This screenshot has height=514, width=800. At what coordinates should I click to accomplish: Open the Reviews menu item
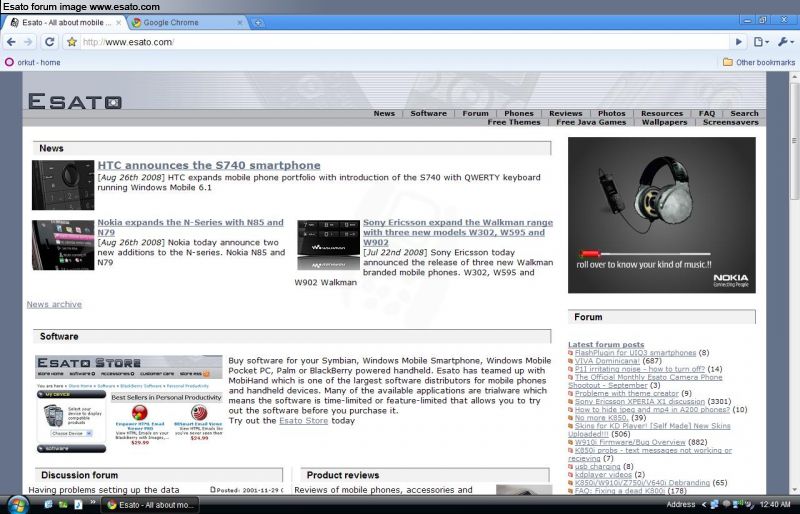(565, 113)
